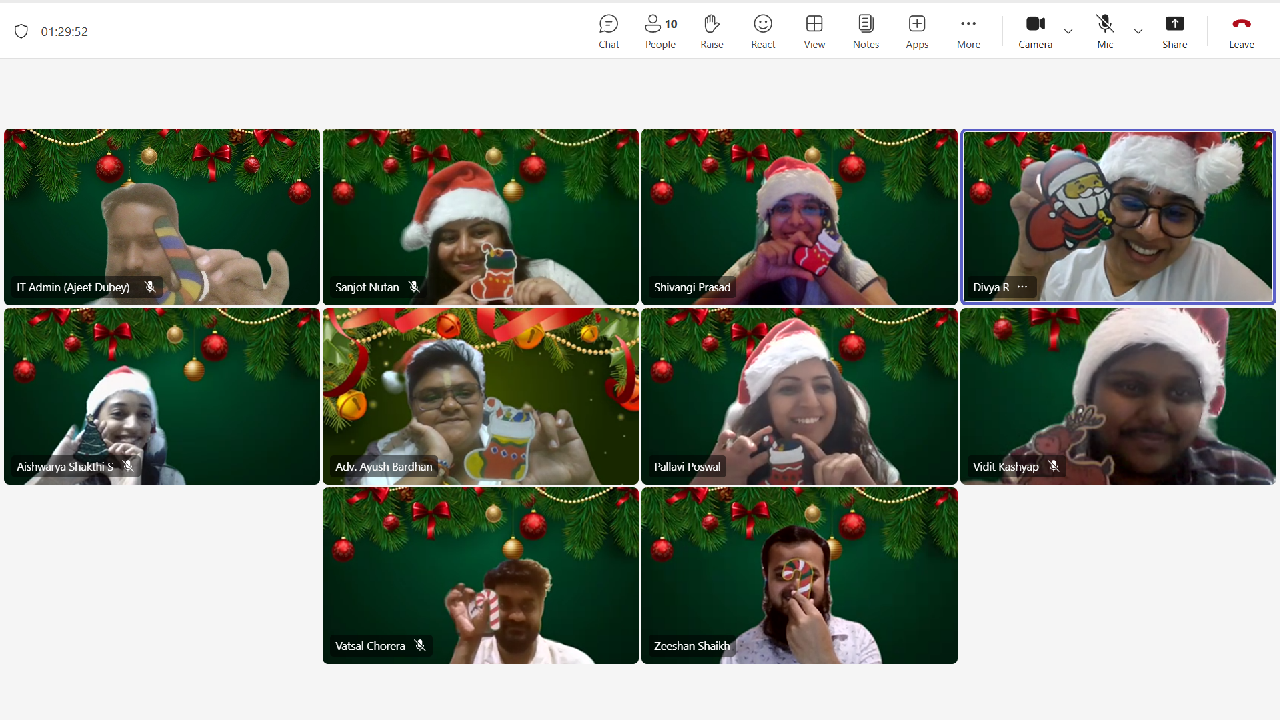Open the options ellipsis beside Divya R
This screenshot has width=1280, height=720.
click(1022, 287)
